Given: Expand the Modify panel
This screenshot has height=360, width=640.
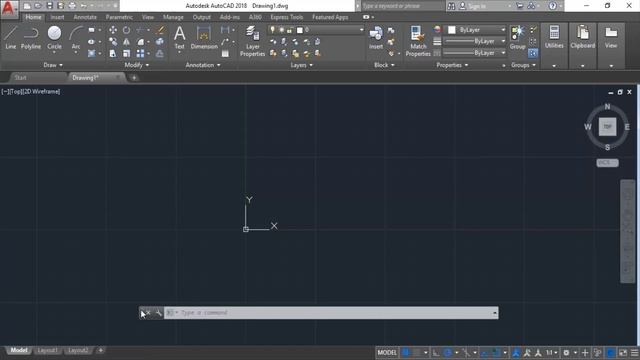Looking at the screenshot, I should click(x=137, y=65).
